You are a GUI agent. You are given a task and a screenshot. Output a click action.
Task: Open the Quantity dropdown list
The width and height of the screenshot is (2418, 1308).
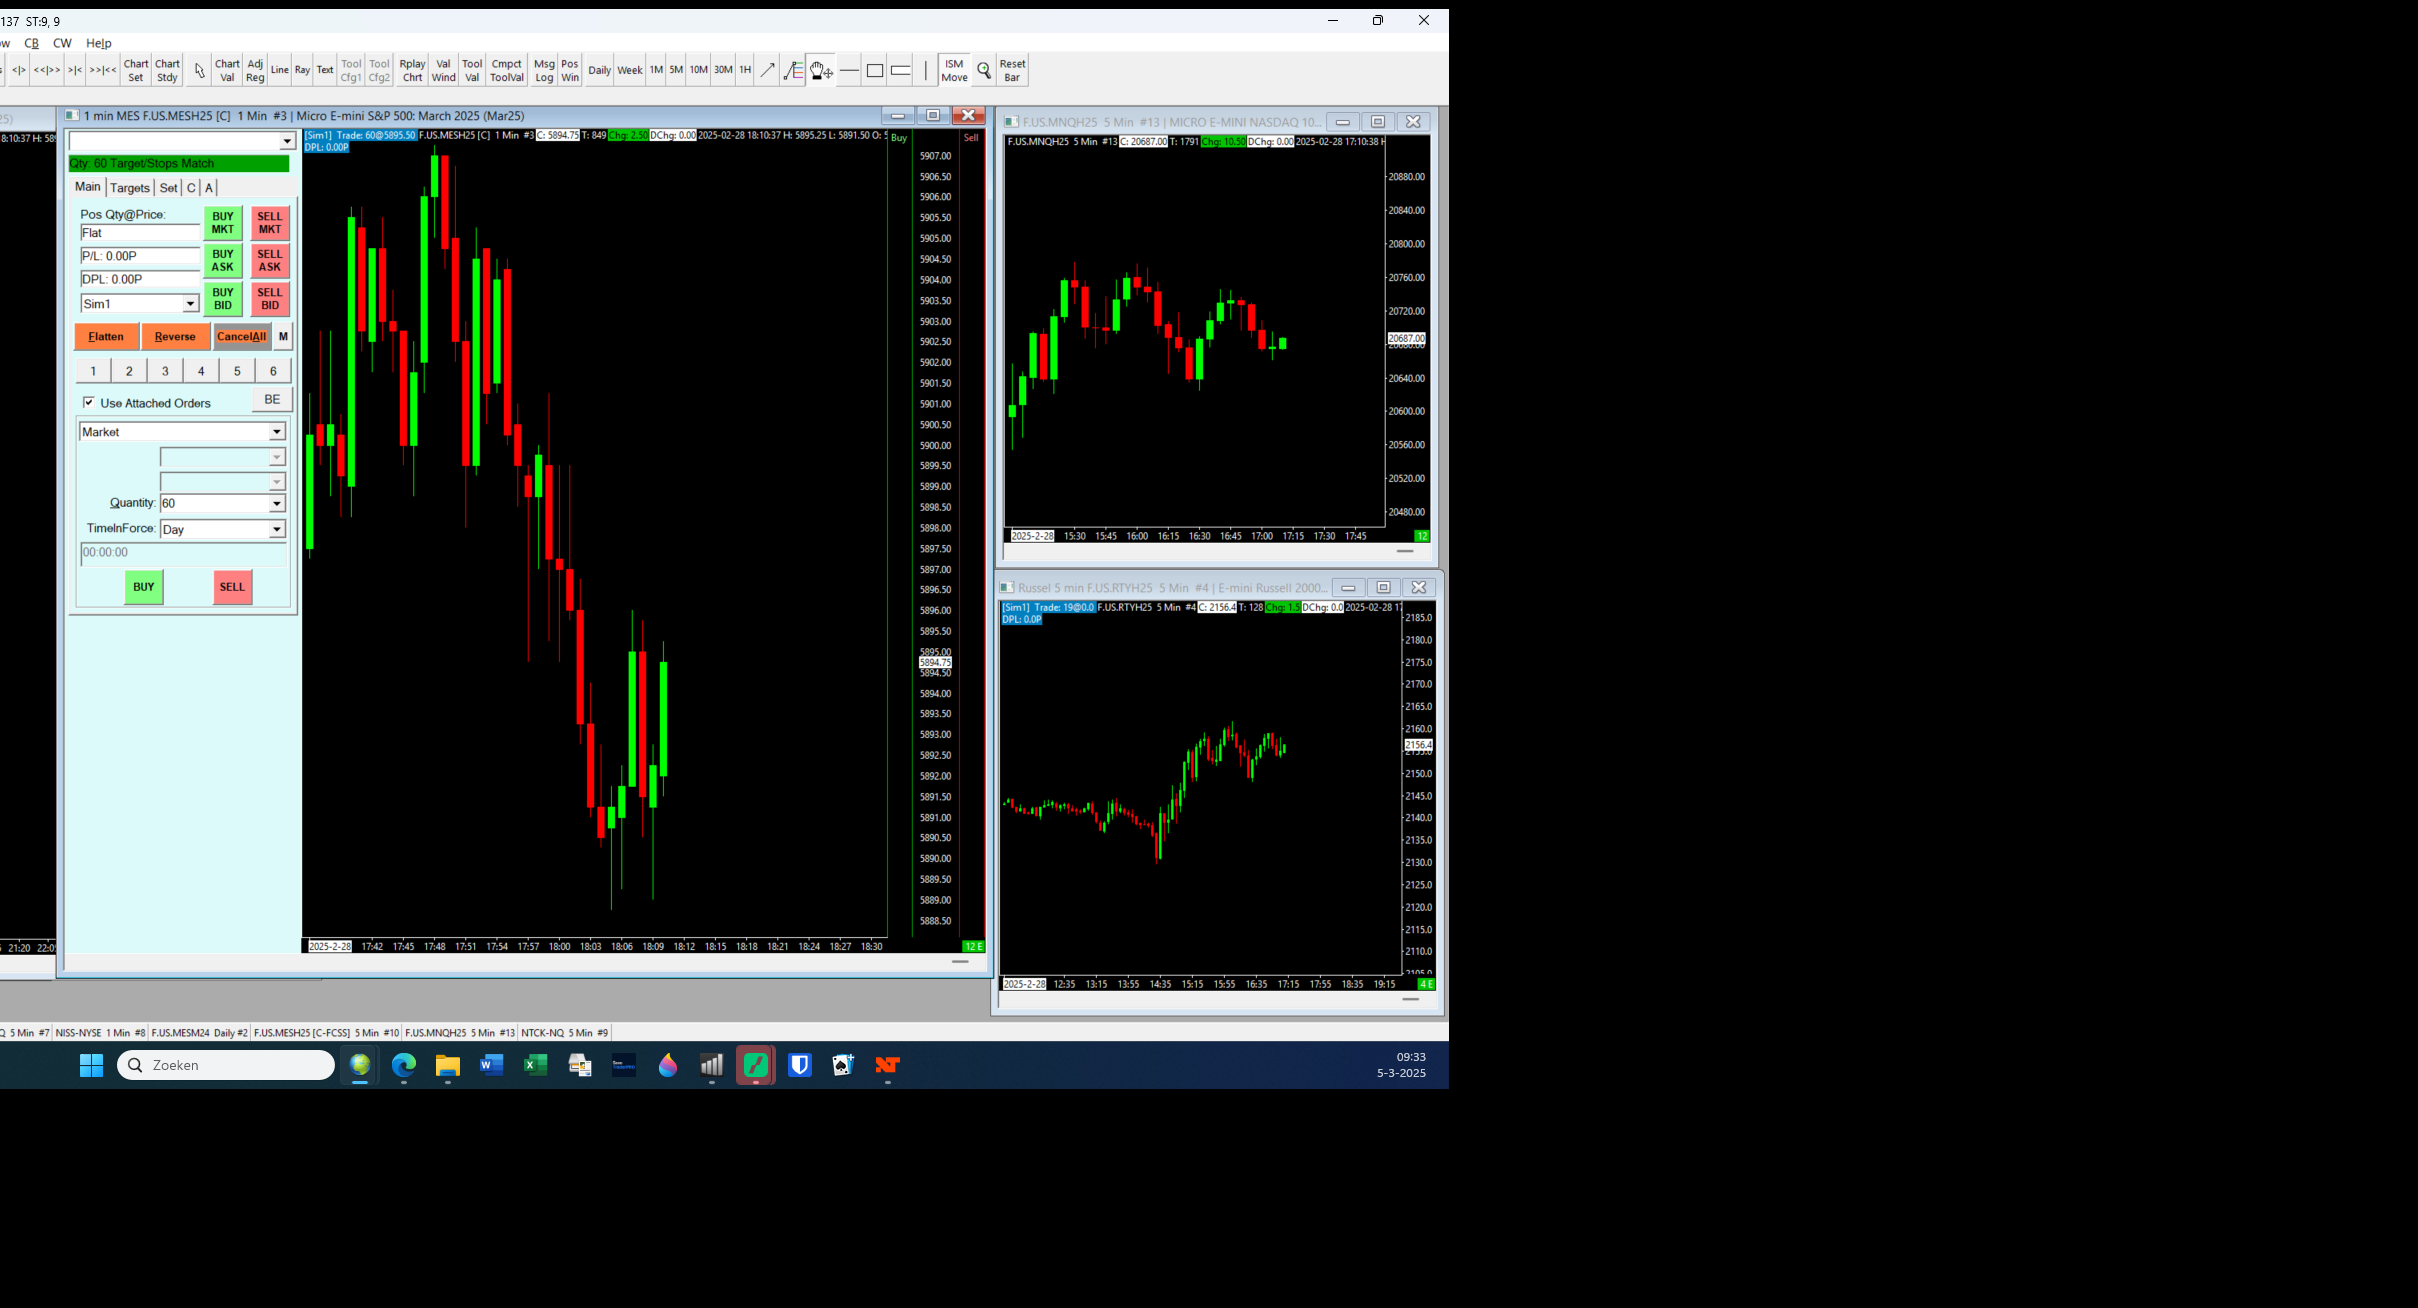pyautogui.click(x=277, y=503)
